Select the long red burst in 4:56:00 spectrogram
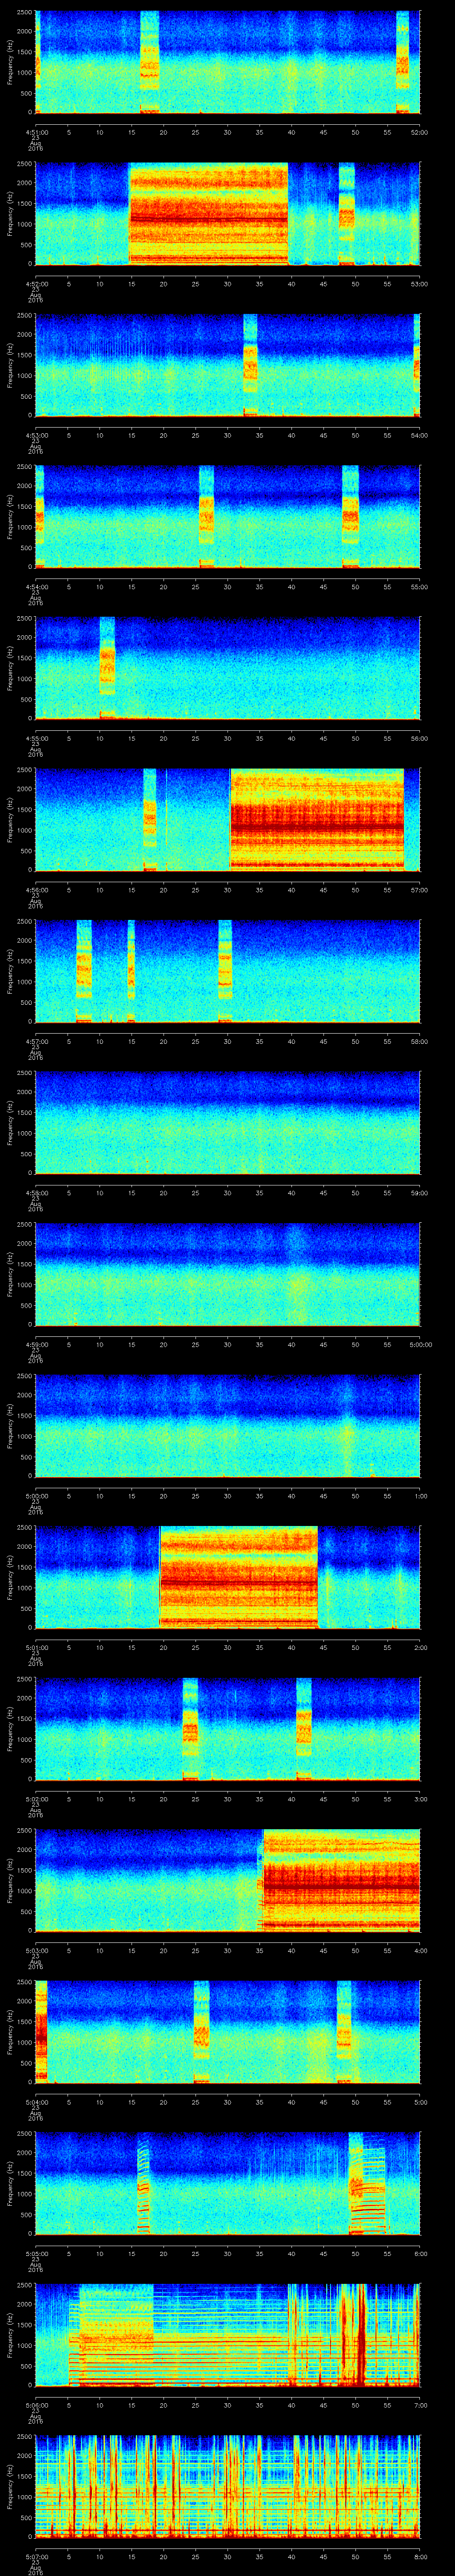Image resolution: width=455 pixels, height=2576 pixels. tap(316, 819)
